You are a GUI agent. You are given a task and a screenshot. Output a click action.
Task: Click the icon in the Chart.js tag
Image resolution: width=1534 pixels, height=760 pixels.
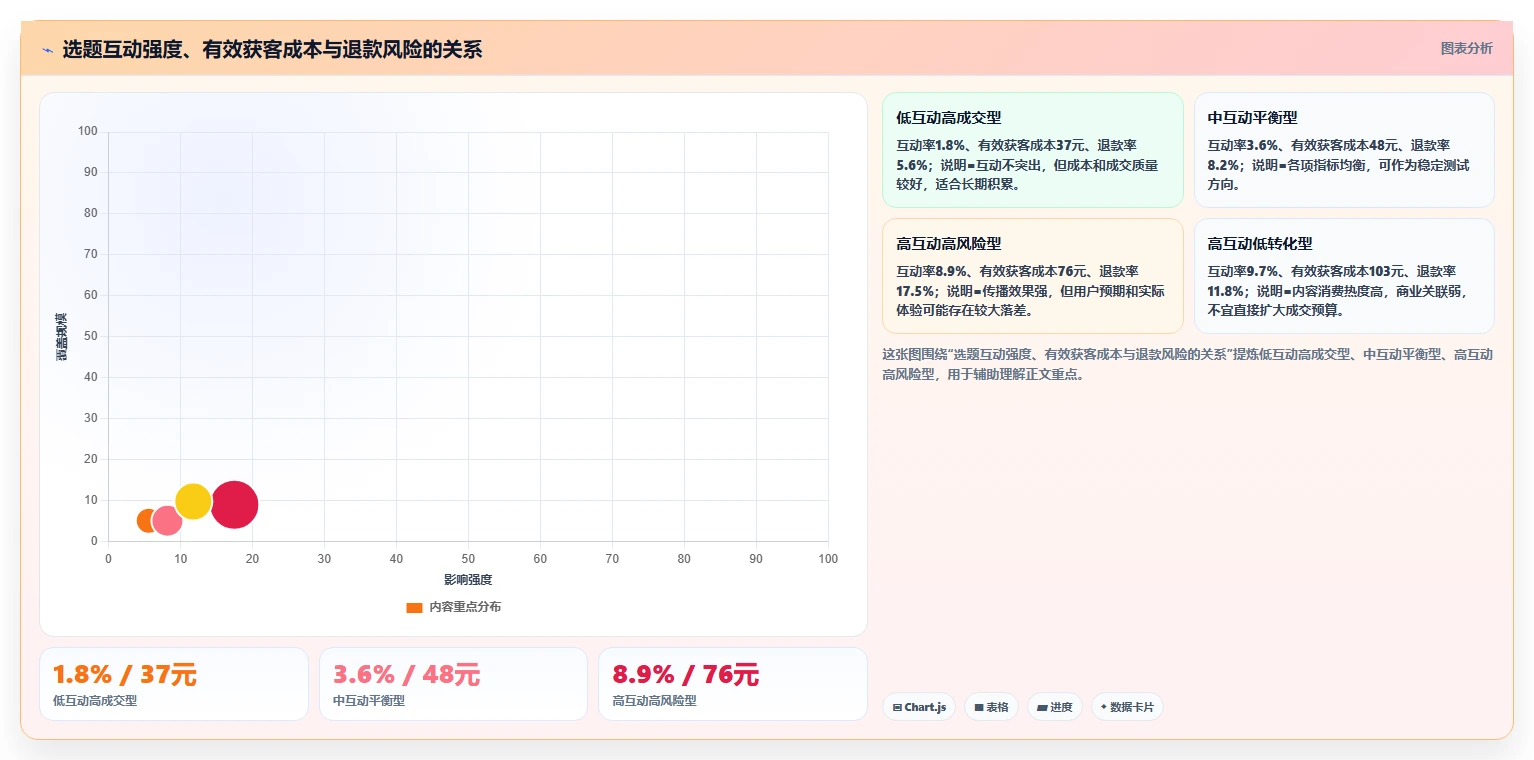(897, 708)
